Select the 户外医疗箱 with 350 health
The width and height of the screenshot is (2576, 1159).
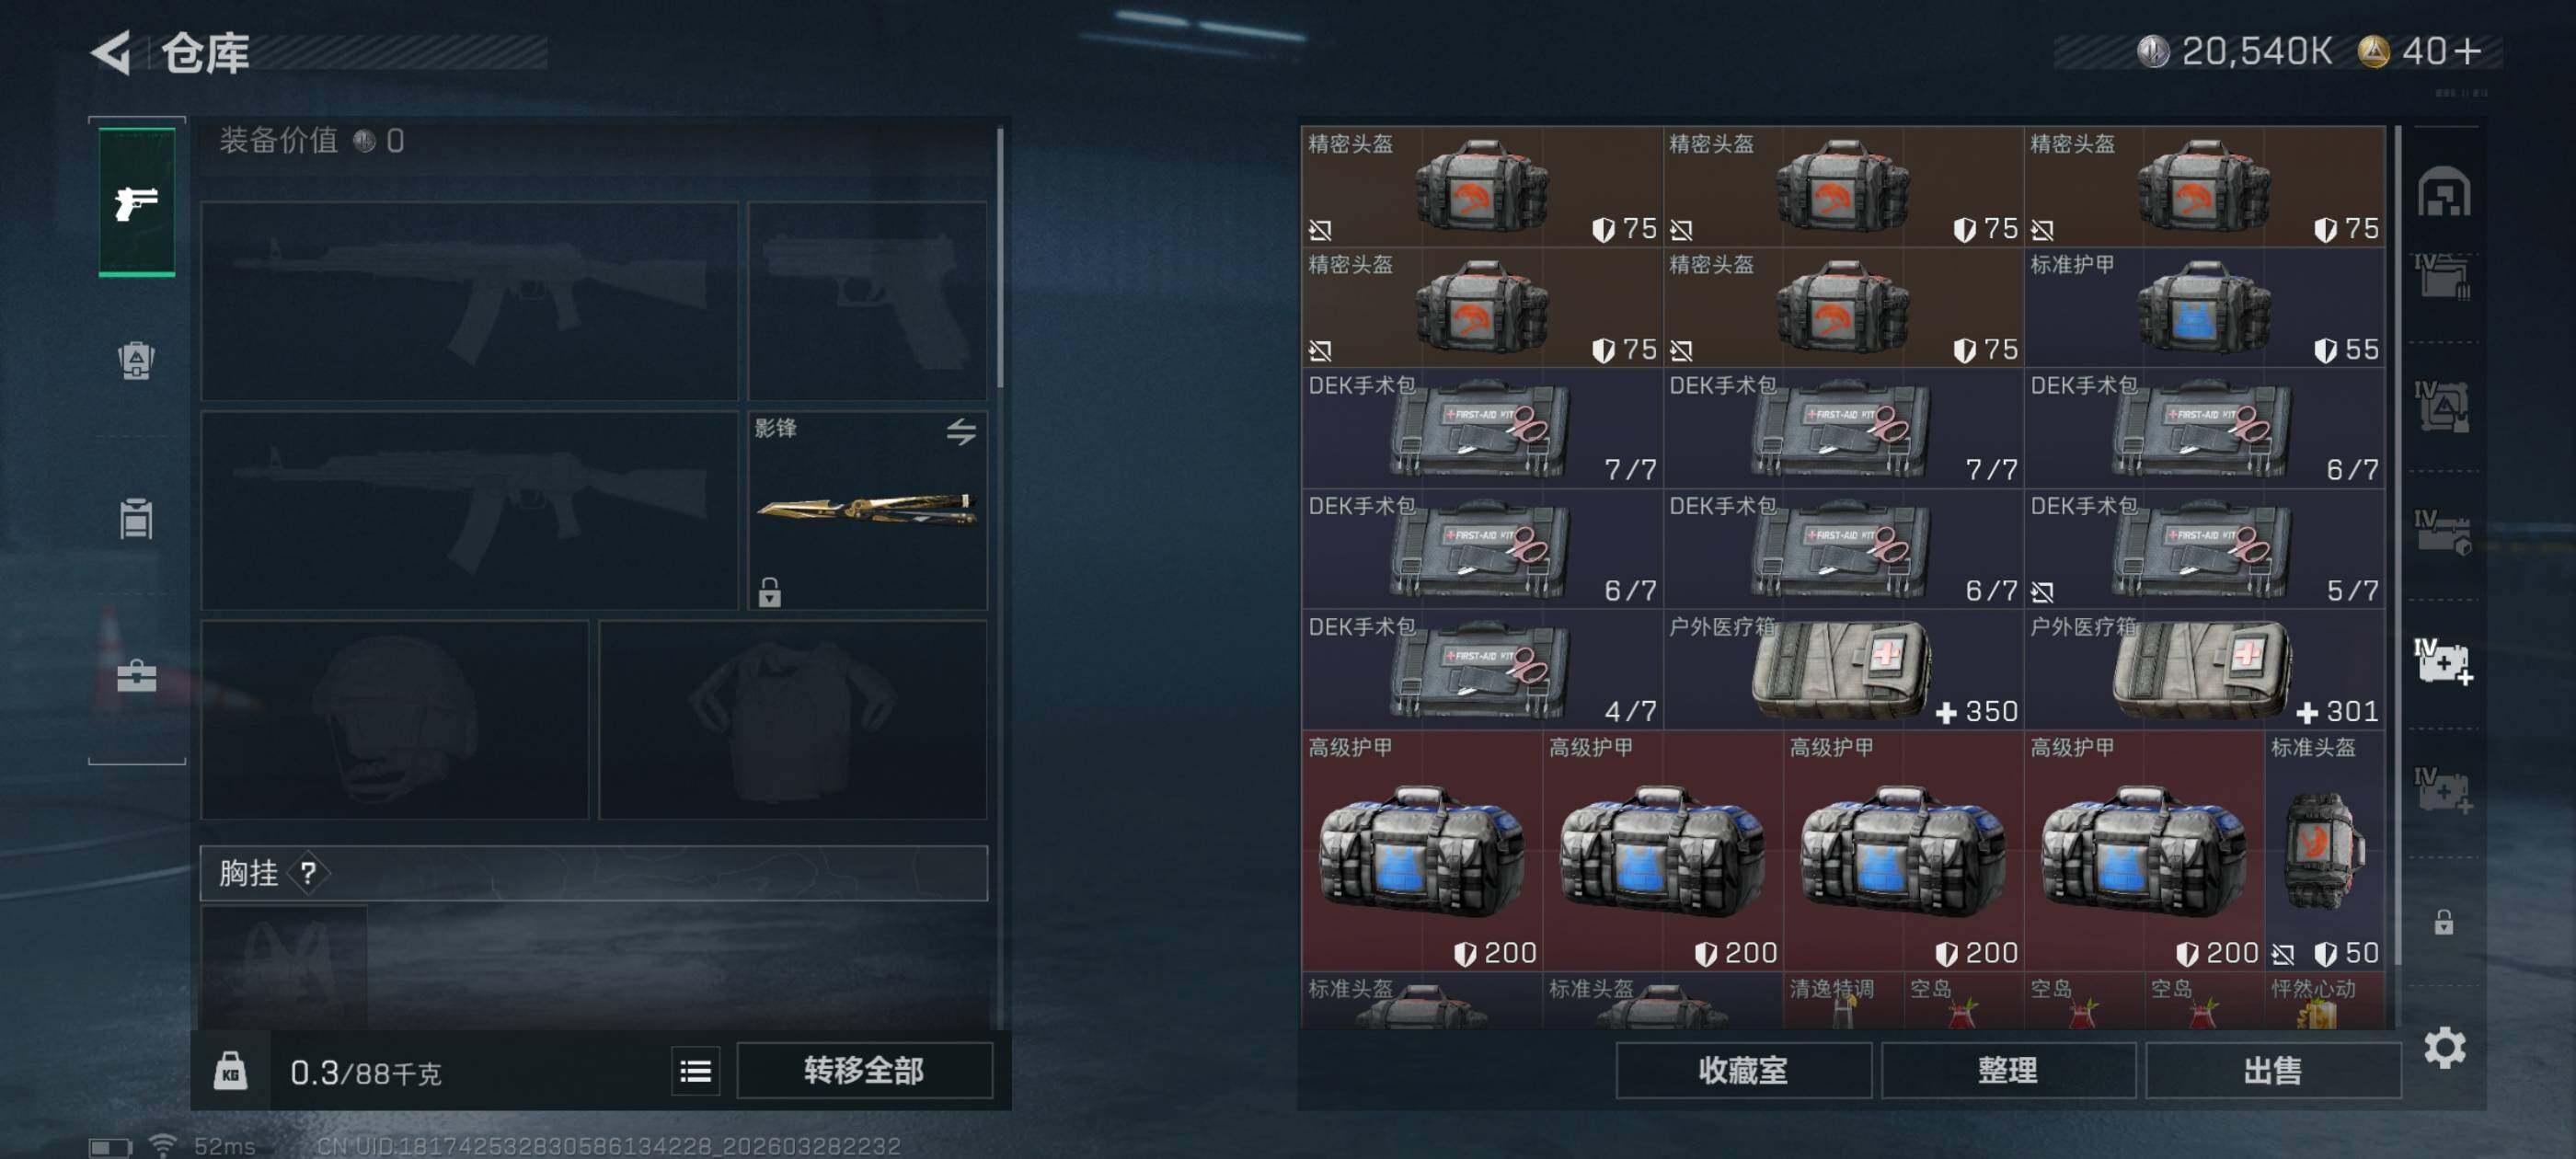pyautogui.click(x=1843, y=670)
